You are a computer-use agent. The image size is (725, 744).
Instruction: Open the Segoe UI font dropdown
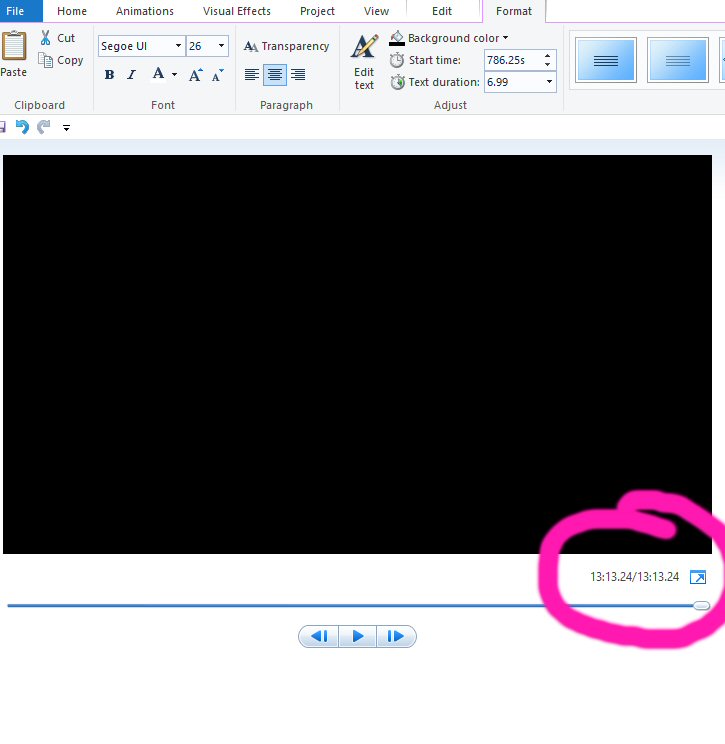(178, 46)
